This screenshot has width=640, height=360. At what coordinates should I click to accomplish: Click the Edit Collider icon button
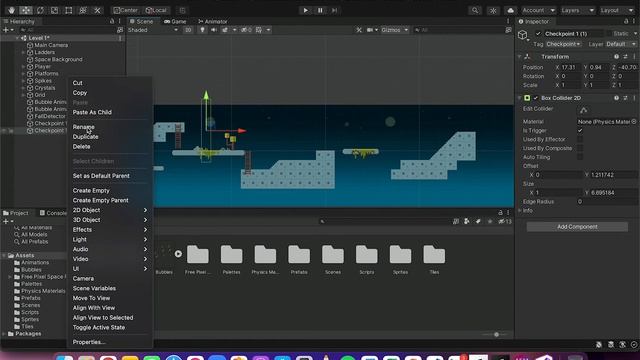tap(583, 109)
